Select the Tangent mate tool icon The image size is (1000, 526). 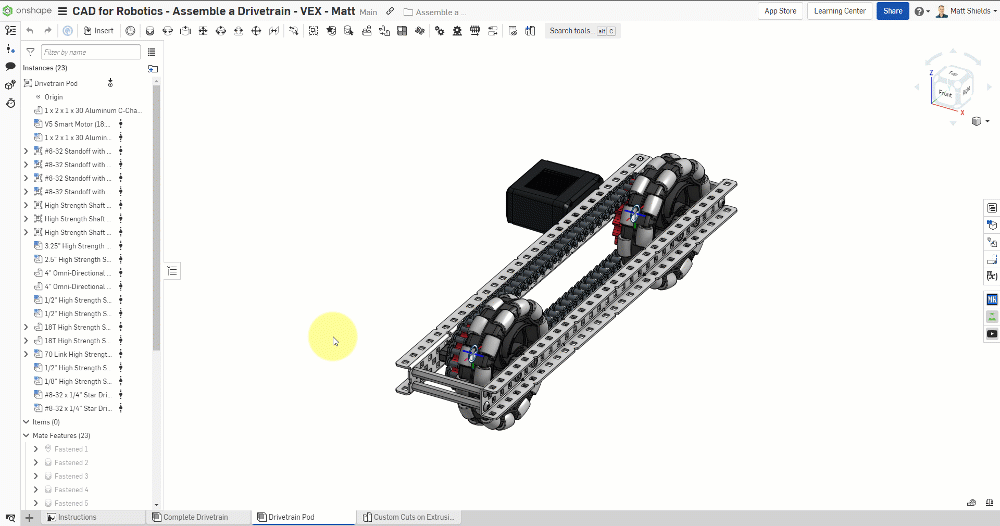pyautogui.click(x=294, y=31)
